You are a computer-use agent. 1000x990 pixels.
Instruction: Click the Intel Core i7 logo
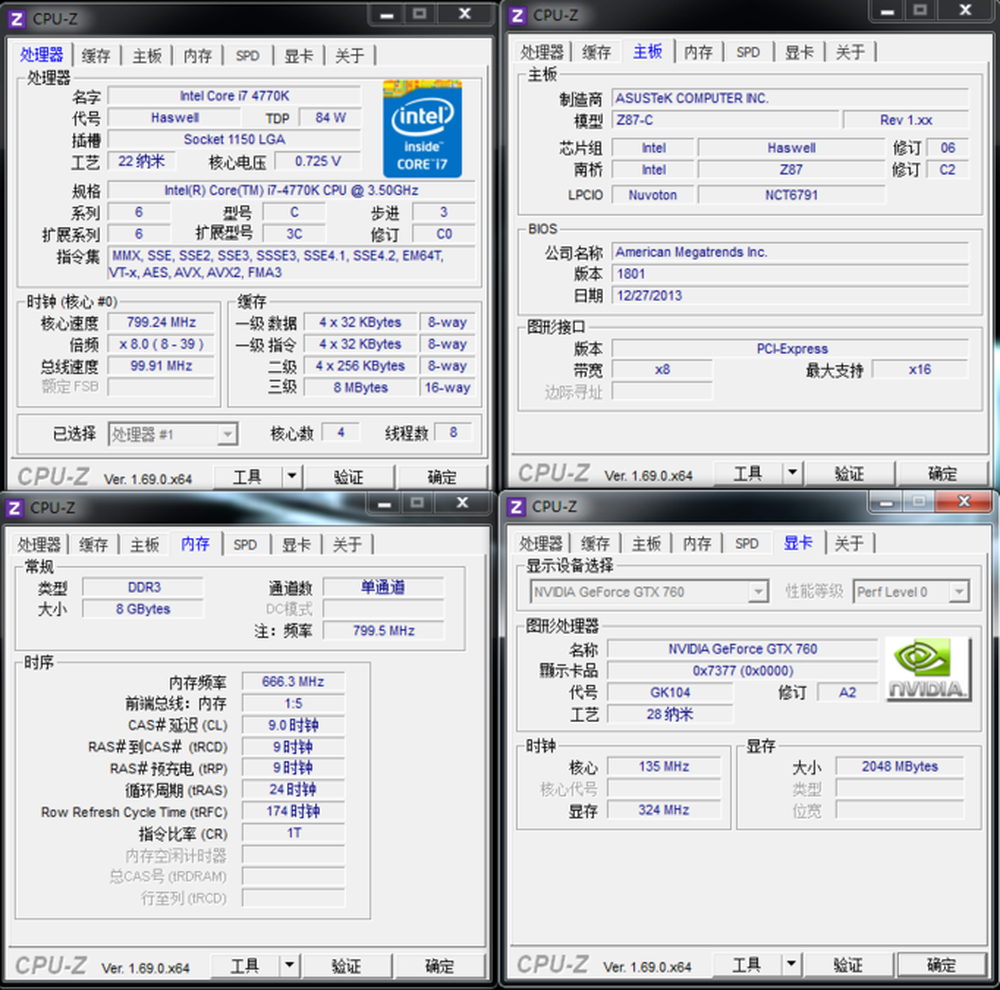422,129
